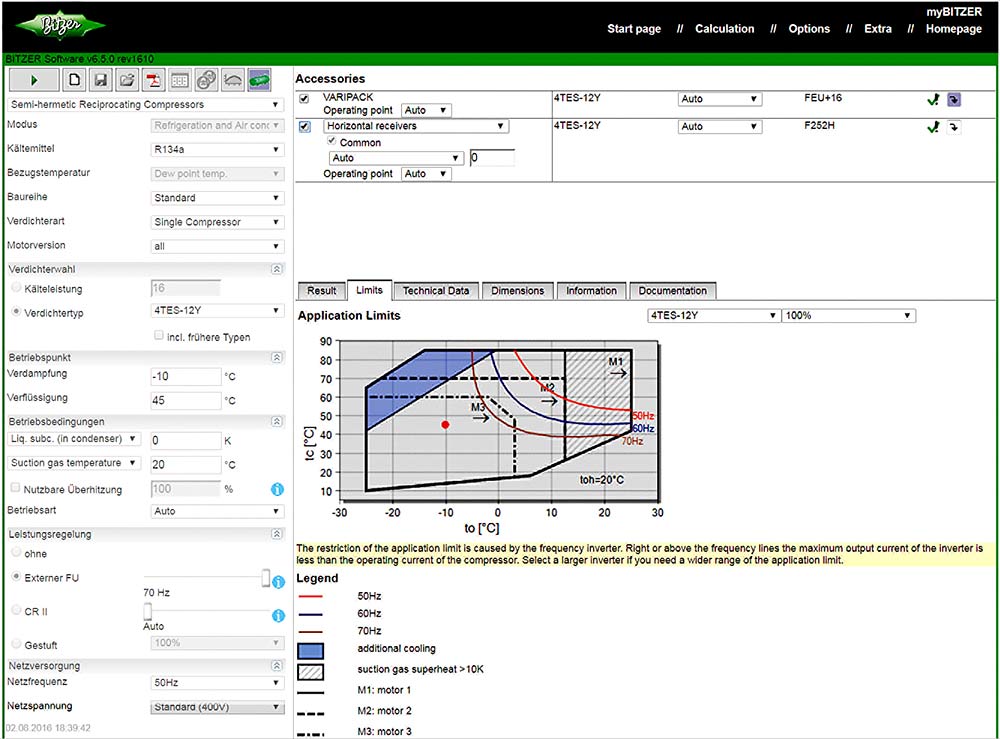Open the Suction gas temperature dropdown
The width and height of the screenshot is (1000, 739).
(x=74, y=463)
